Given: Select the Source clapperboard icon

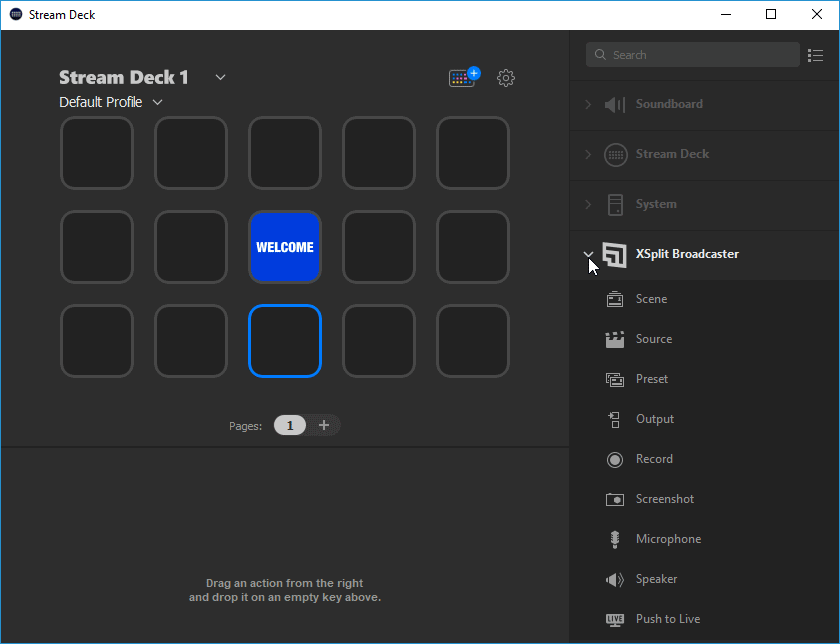Looking at the screenshot, I should click(x=615, y=340).
